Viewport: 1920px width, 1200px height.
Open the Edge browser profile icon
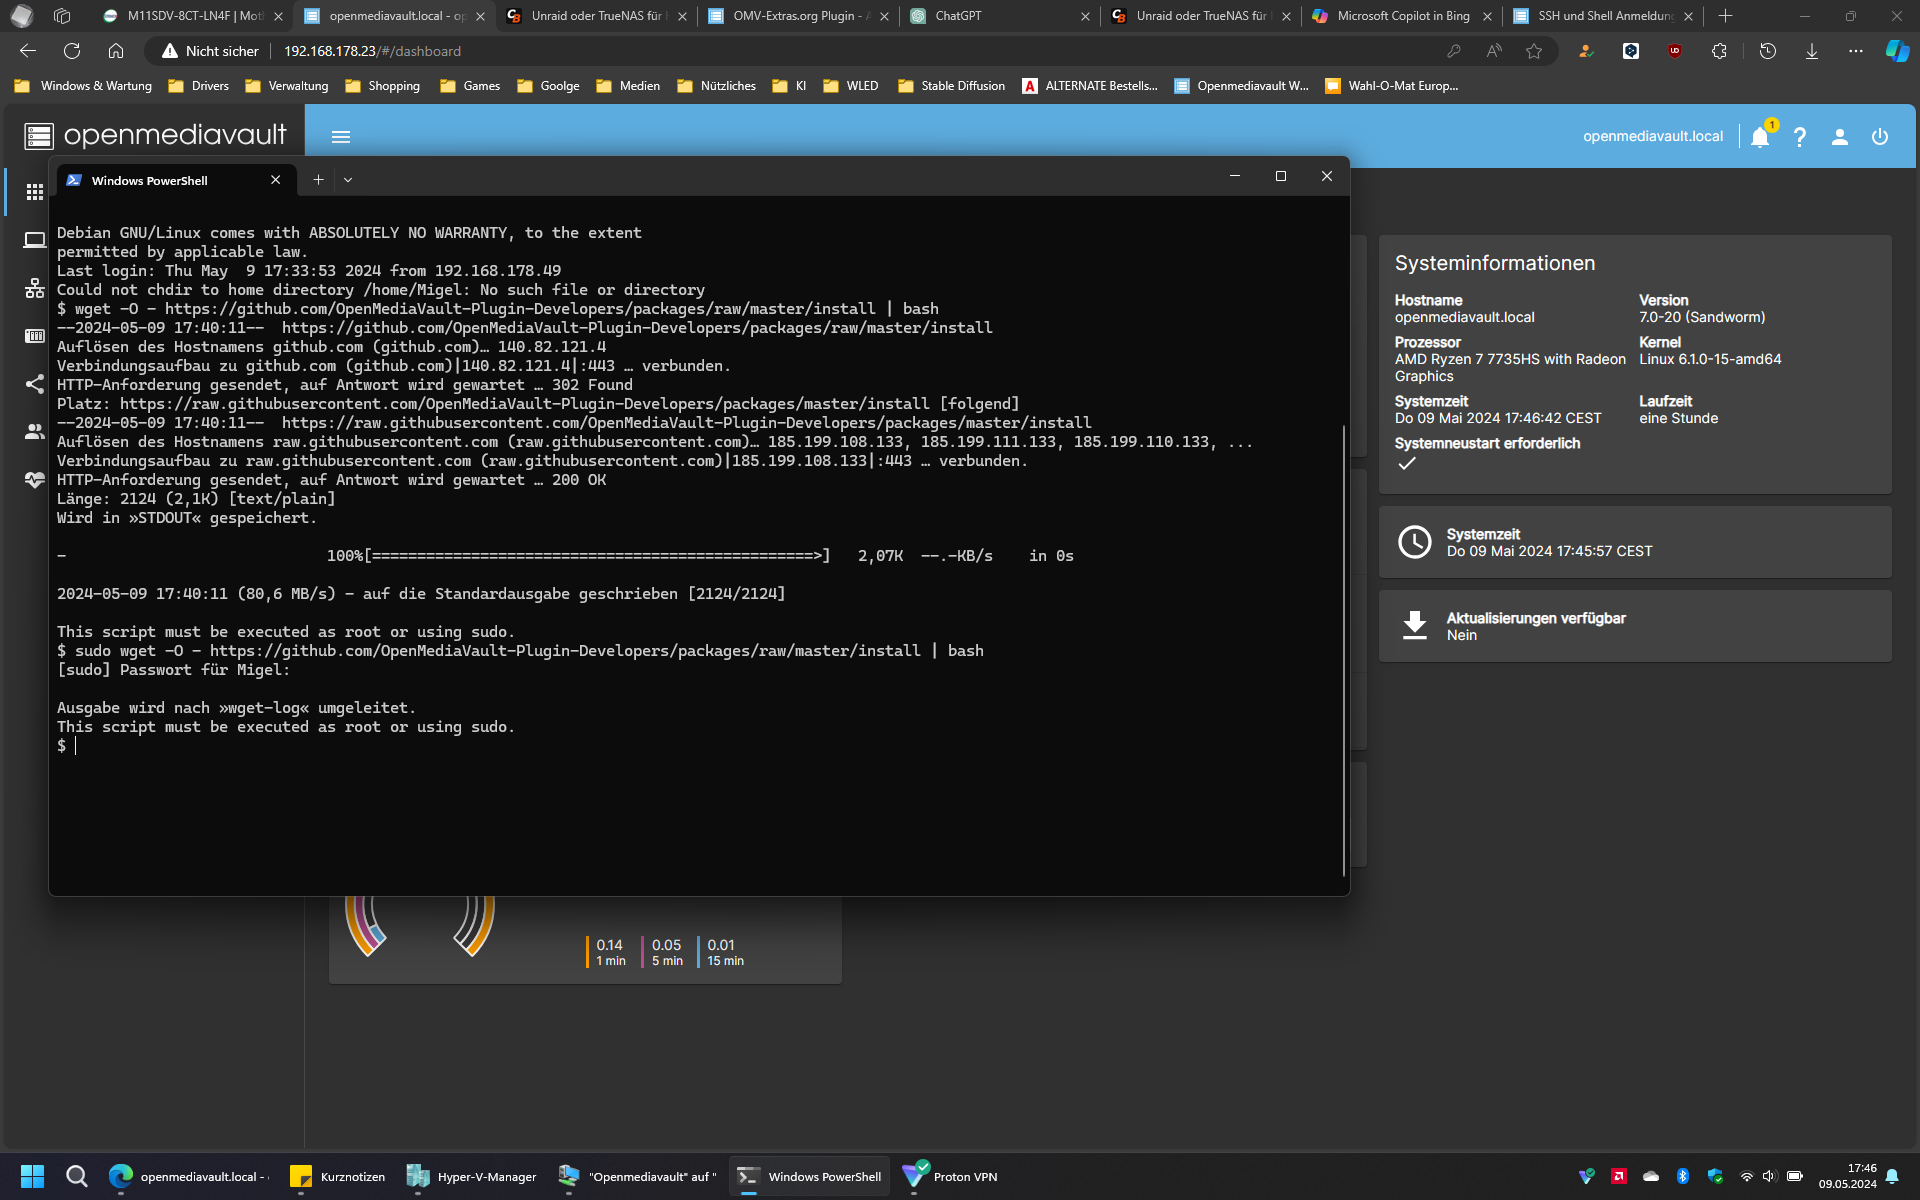click(x=1585, y=51)
